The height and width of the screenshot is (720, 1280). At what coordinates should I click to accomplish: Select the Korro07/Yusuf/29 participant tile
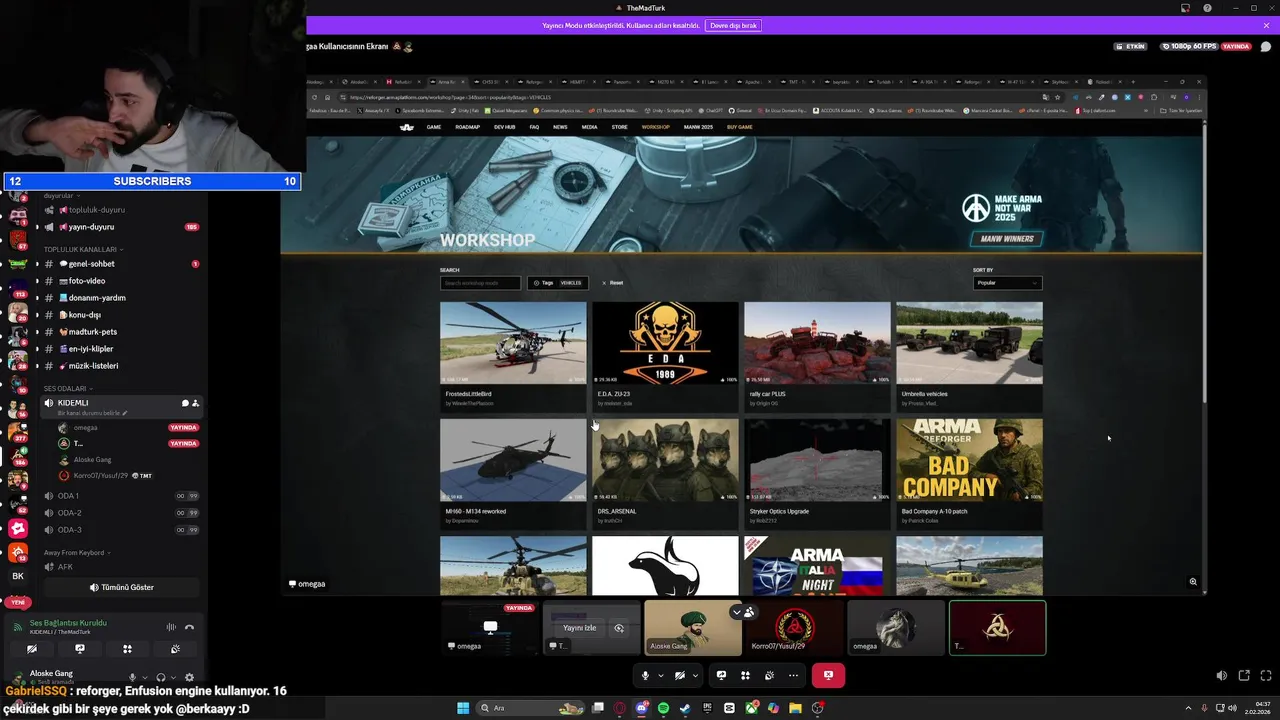(795, 628)
